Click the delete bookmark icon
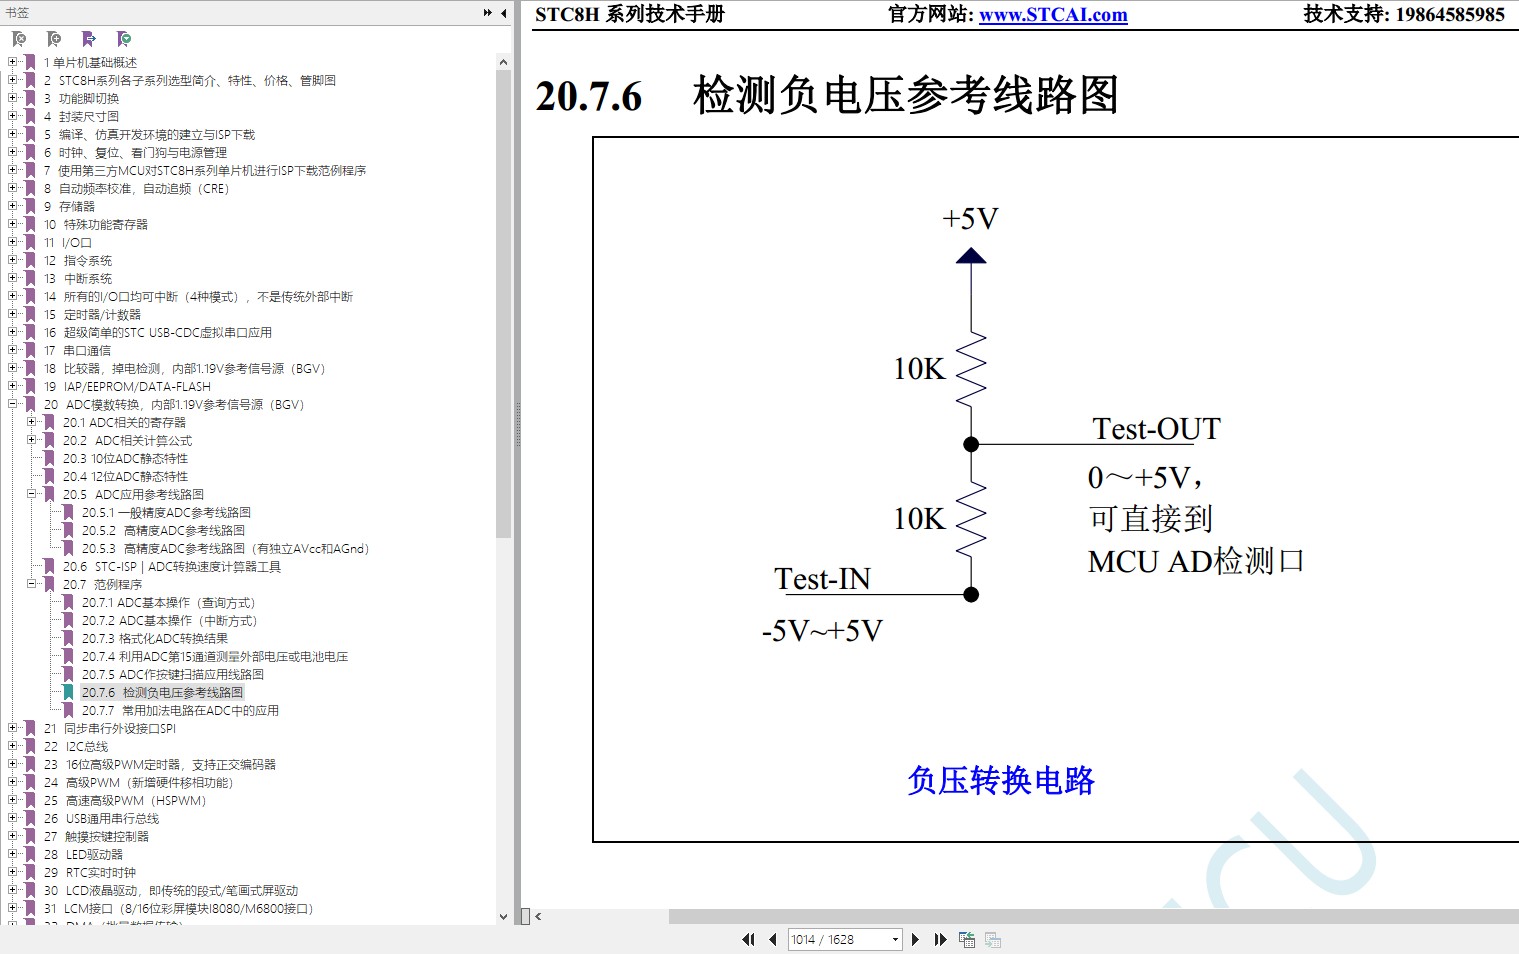1519x954 pixels. 19,39
